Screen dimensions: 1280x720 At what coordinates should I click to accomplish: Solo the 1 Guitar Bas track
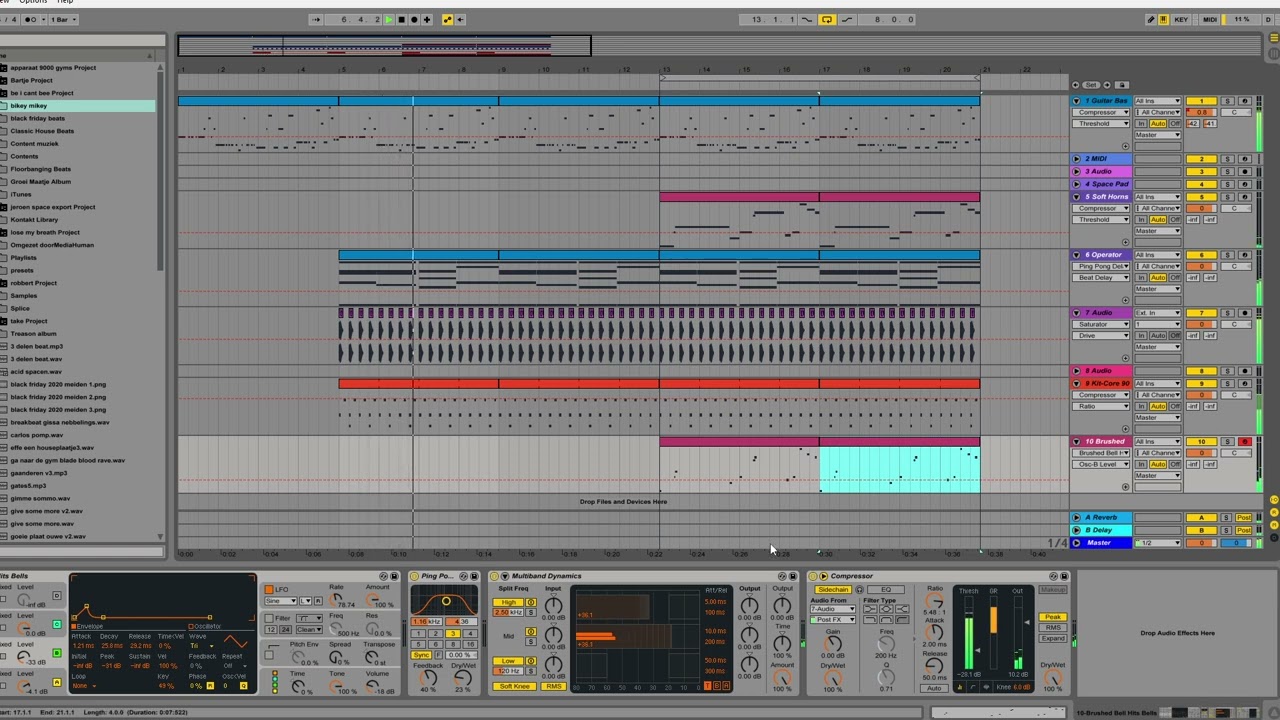1227,101
